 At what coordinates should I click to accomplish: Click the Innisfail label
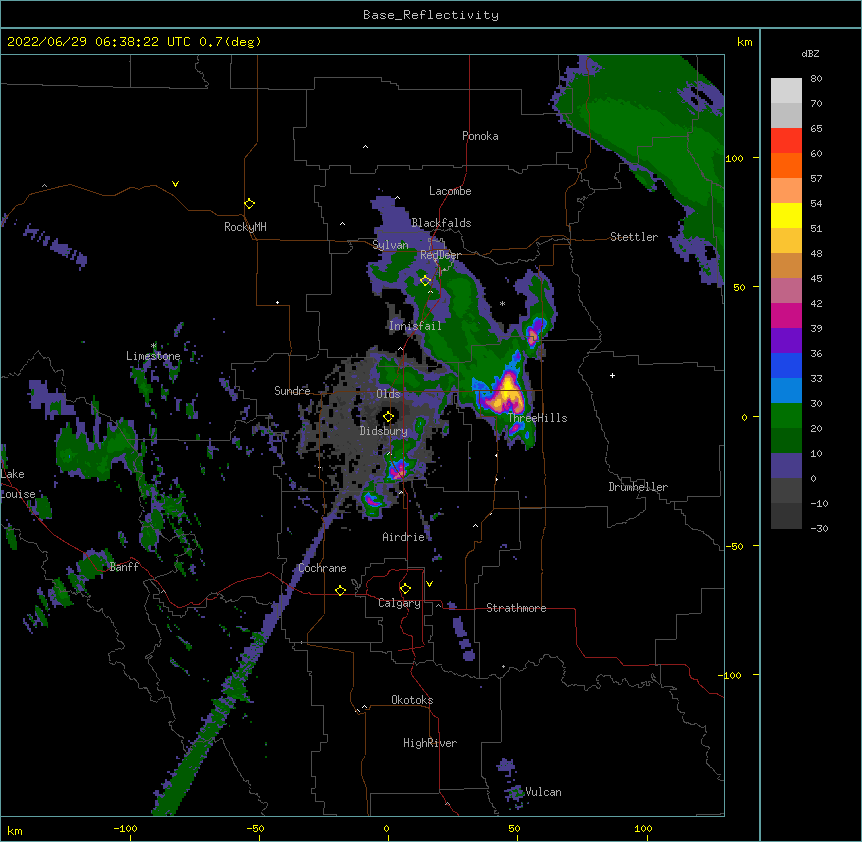(x=415, y=326)
